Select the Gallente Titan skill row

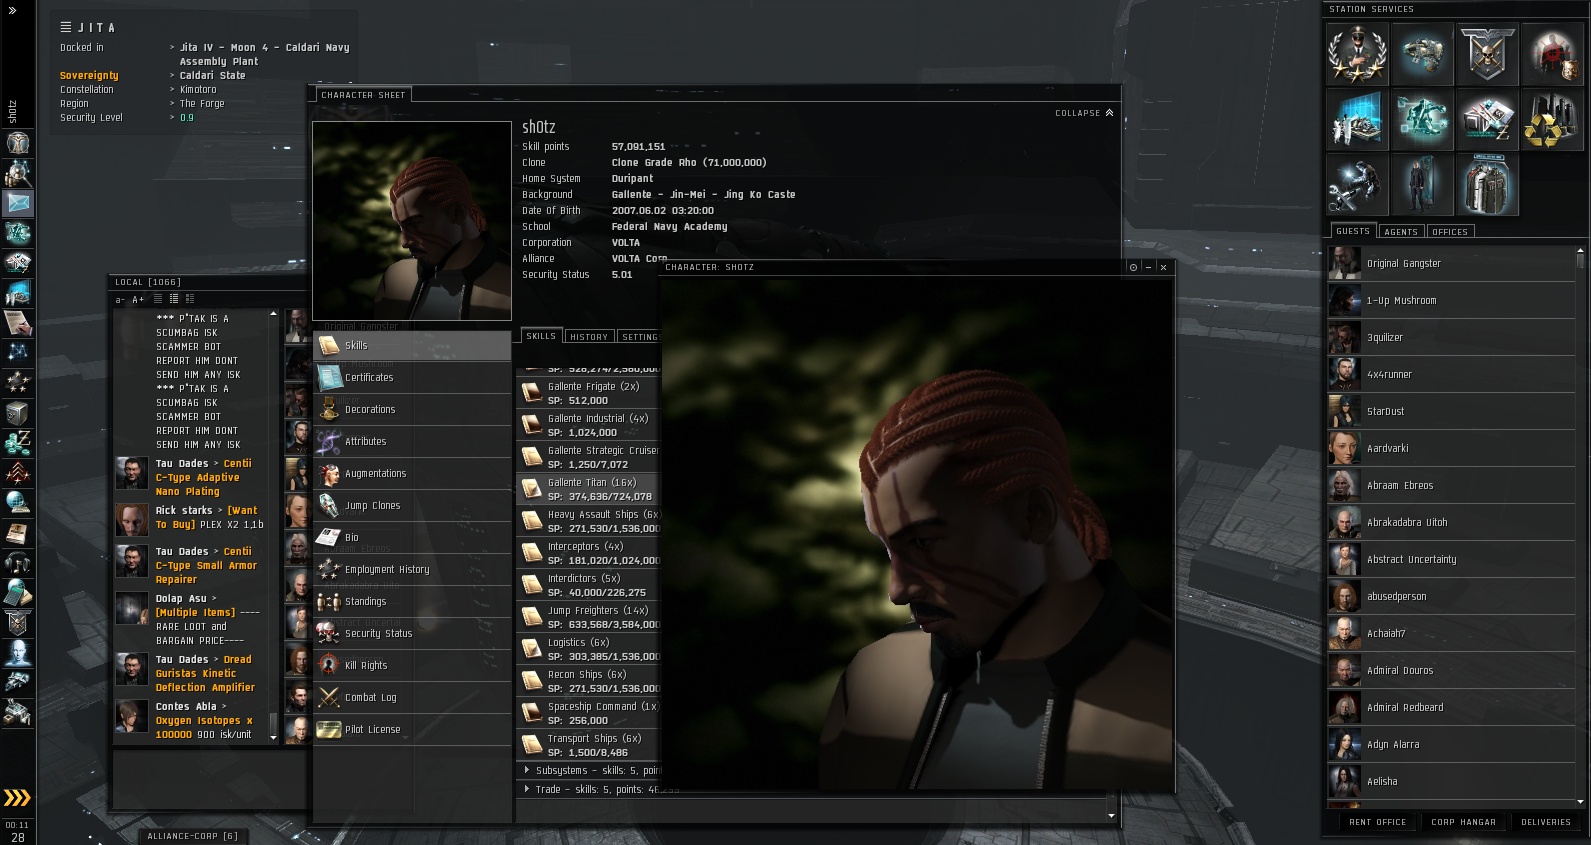tap(589, 489)
